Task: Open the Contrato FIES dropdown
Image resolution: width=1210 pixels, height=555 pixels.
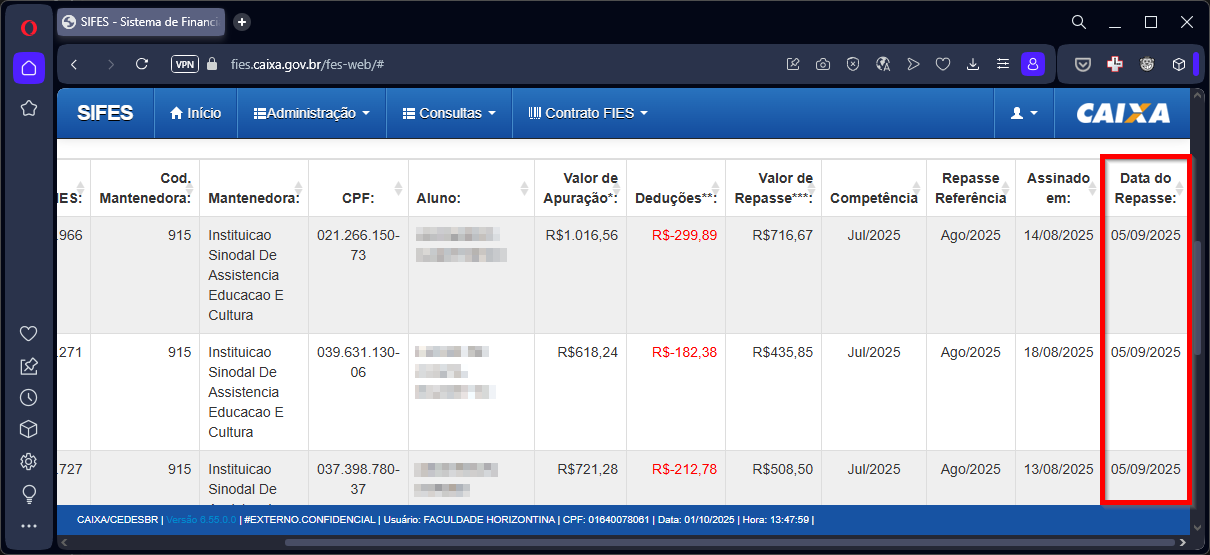Action: [588, 113]
